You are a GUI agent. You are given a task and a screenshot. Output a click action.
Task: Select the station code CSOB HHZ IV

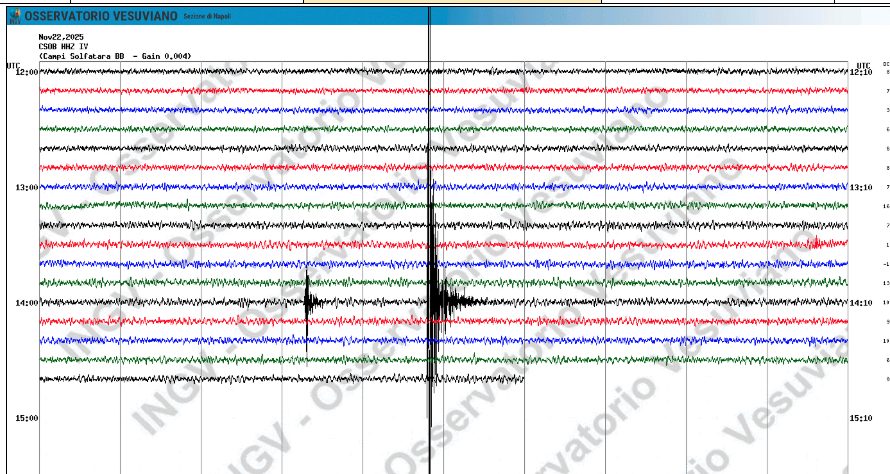click(63, 47)
